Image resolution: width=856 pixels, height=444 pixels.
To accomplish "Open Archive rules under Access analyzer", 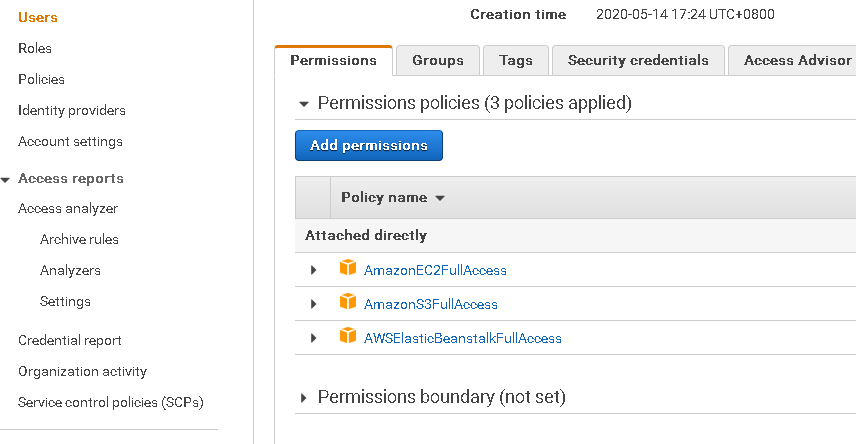I will pyautogui.click(x=79, y=239).
